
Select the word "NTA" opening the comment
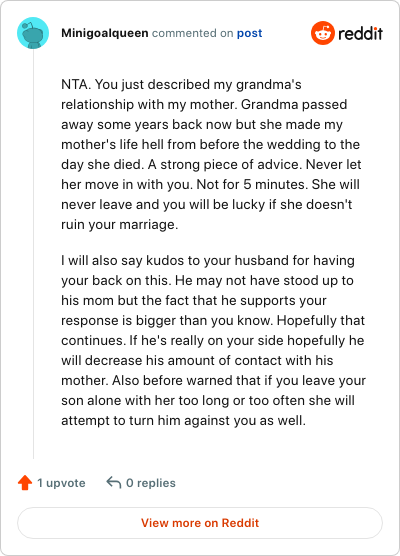[74, 85]
